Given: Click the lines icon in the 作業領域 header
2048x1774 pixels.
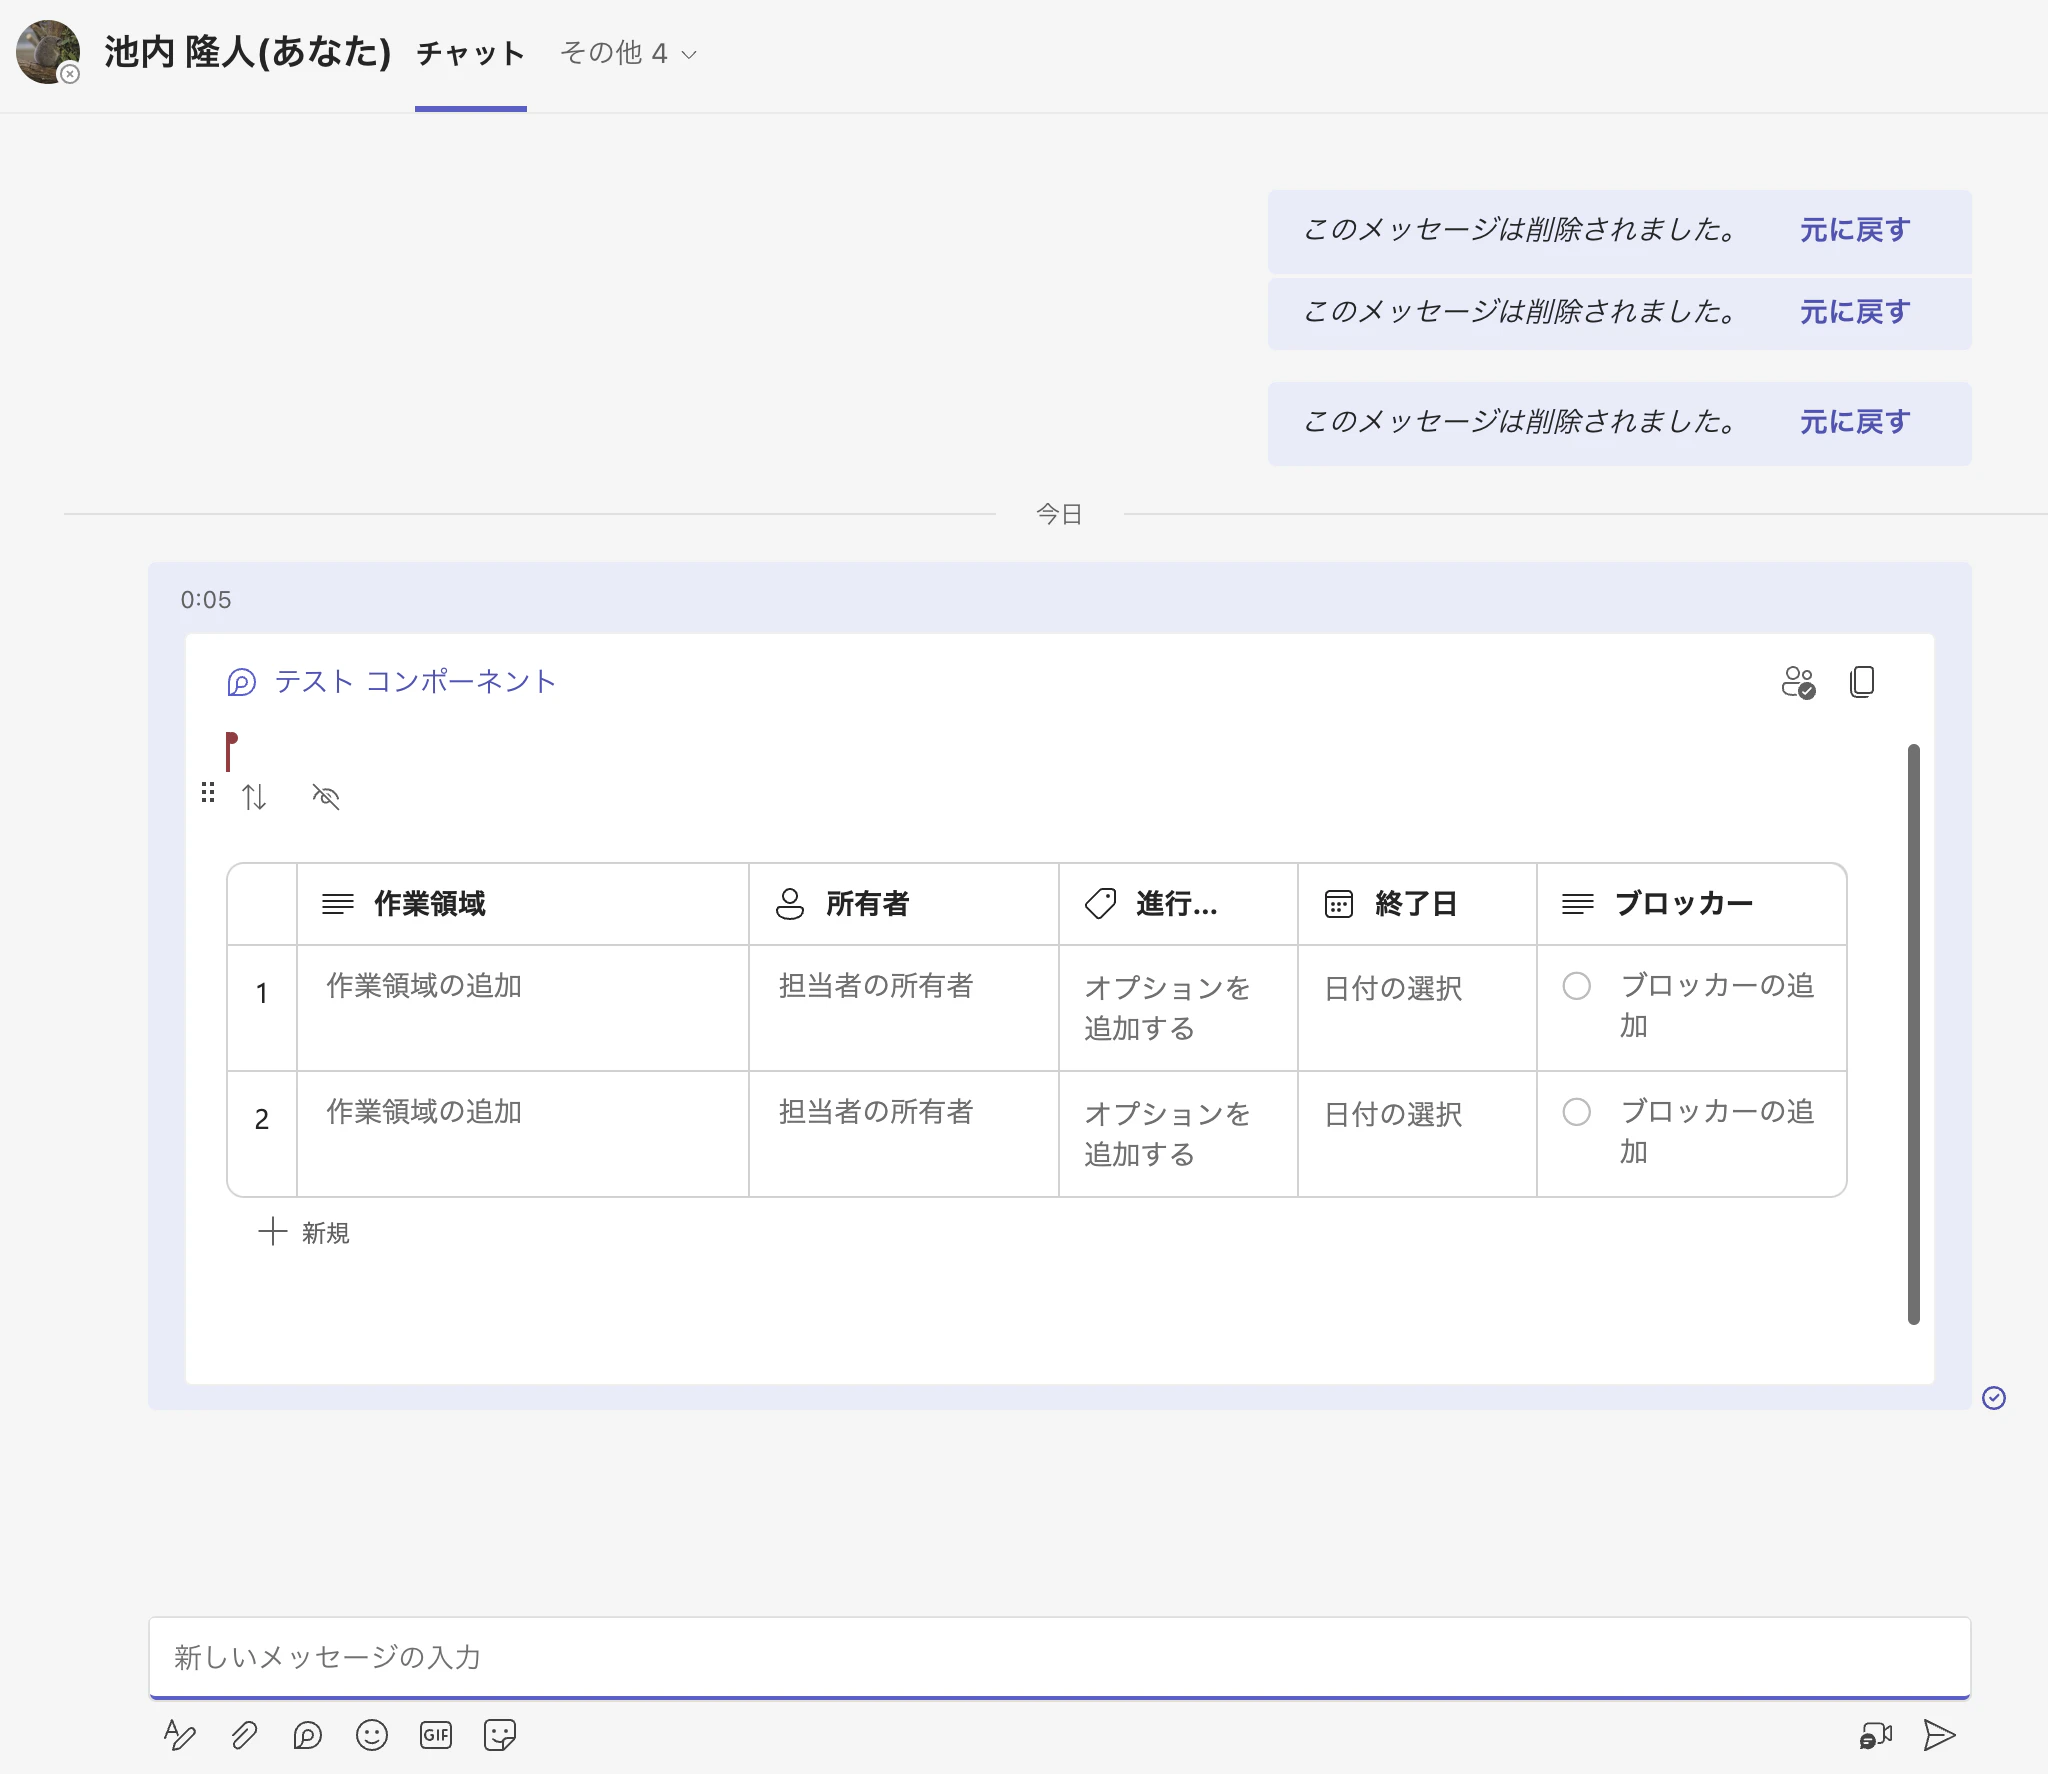Looking at the screenshot, I should click(x=338, y=904).
